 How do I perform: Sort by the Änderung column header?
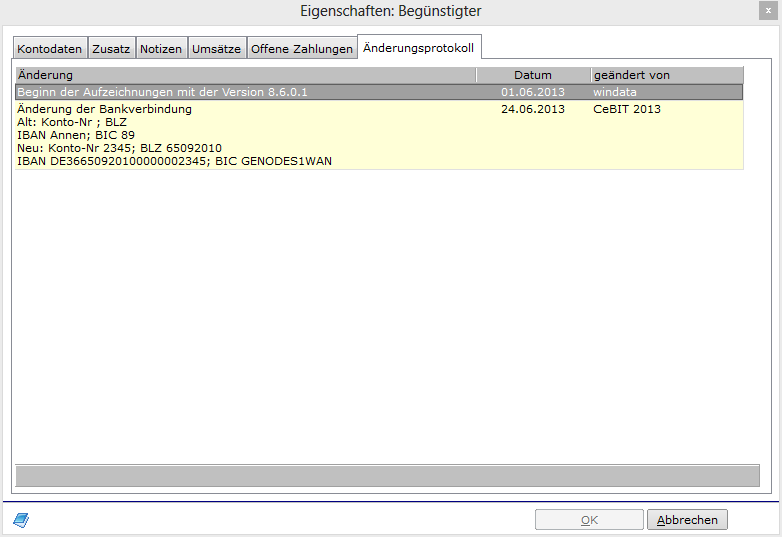[x=246, y=75]
